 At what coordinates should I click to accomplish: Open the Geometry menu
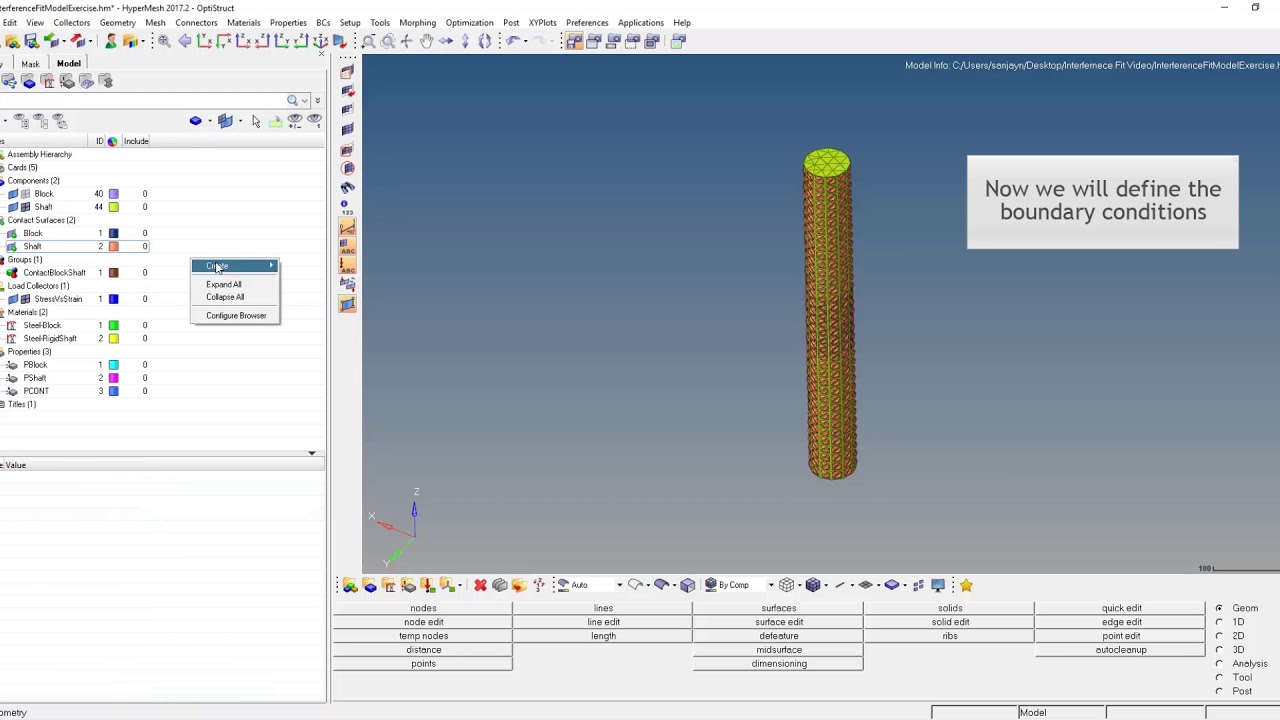coord(117,22)
